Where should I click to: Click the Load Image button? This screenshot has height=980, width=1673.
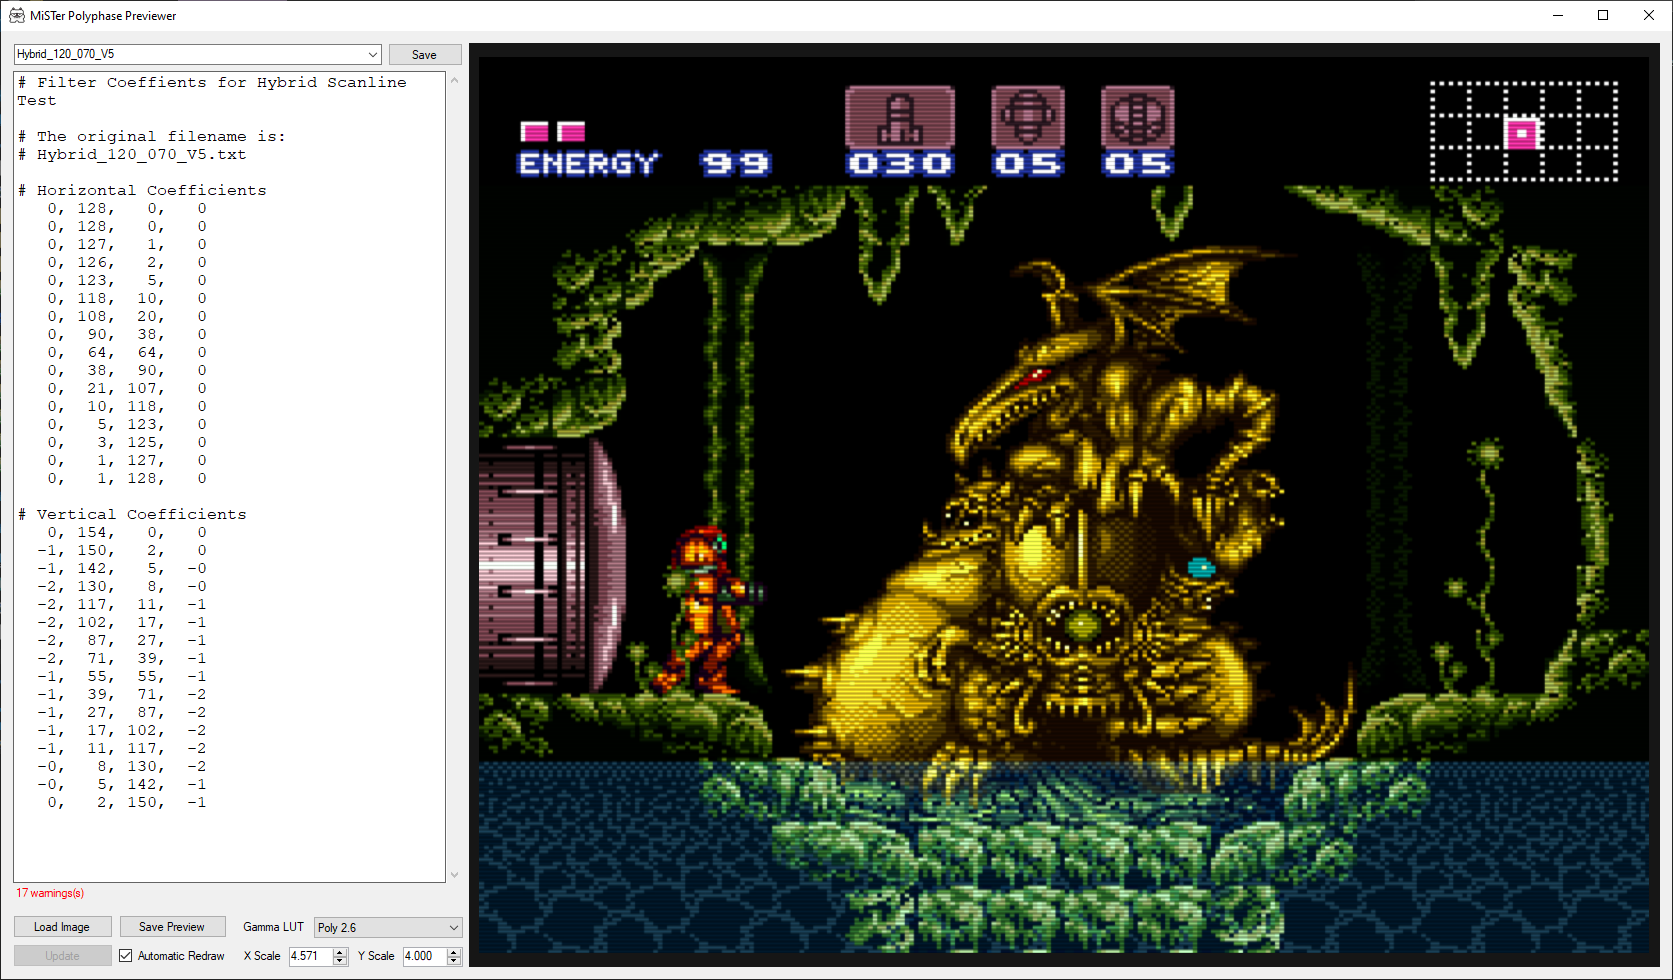point(62,927)
